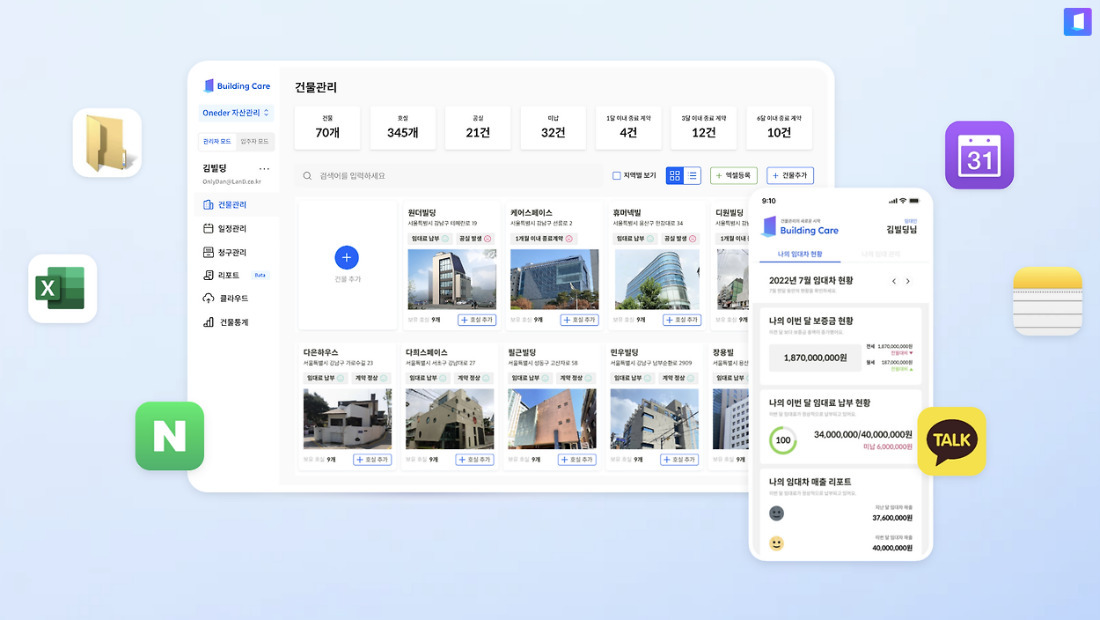Select the 1달 이내 종료 계약 4건 card
This screenshot has width=1100, height=620.
(x=629, y=128)
